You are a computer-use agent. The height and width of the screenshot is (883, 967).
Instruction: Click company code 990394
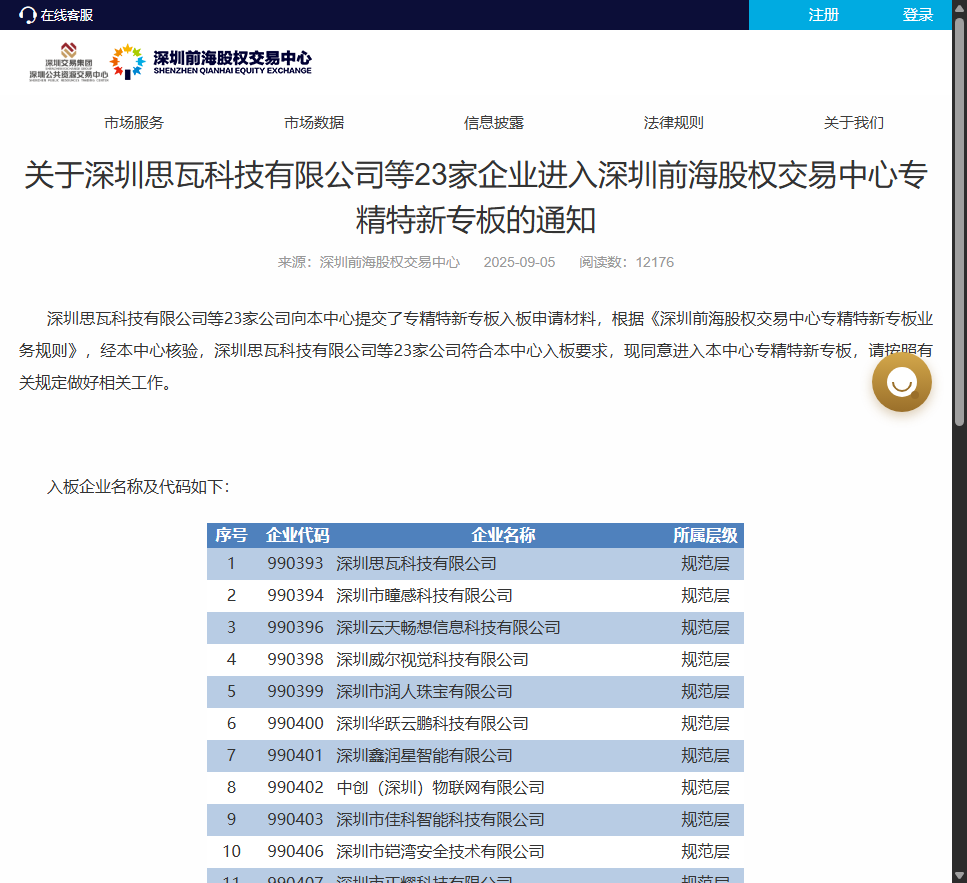pyautogui.click(x=295, y=596)
